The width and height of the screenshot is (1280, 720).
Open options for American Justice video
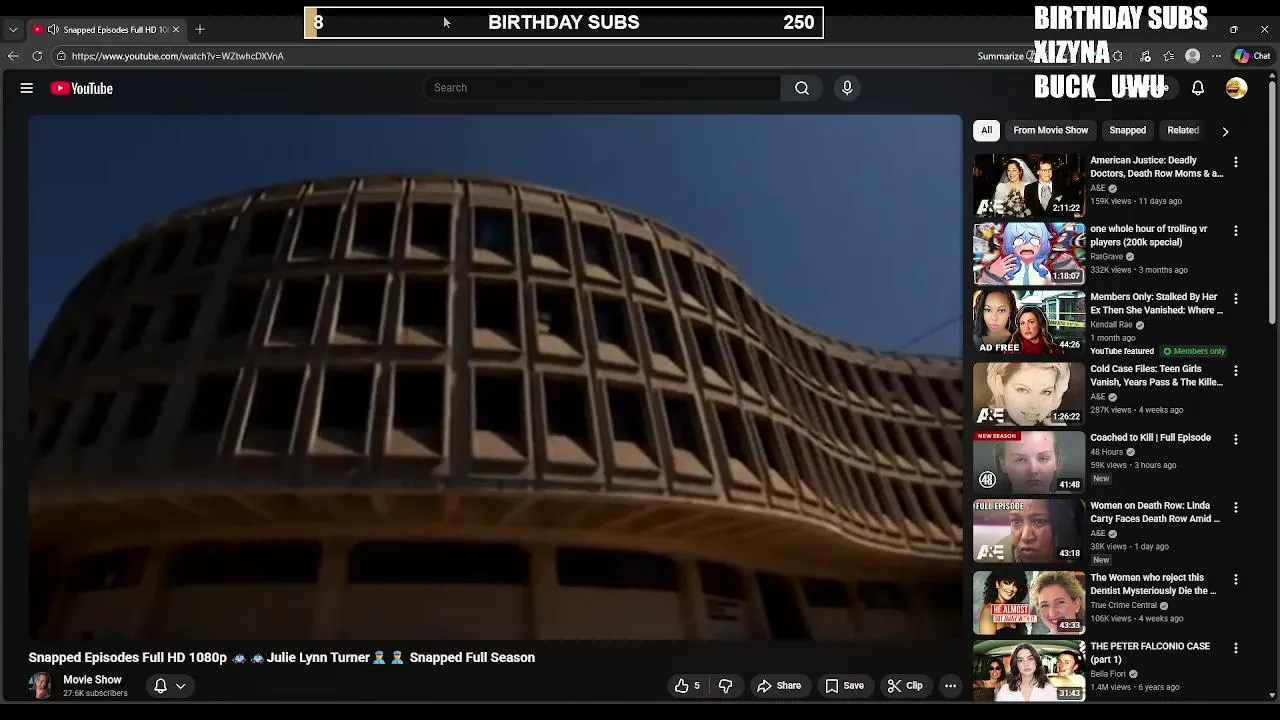pos(1236,162)
